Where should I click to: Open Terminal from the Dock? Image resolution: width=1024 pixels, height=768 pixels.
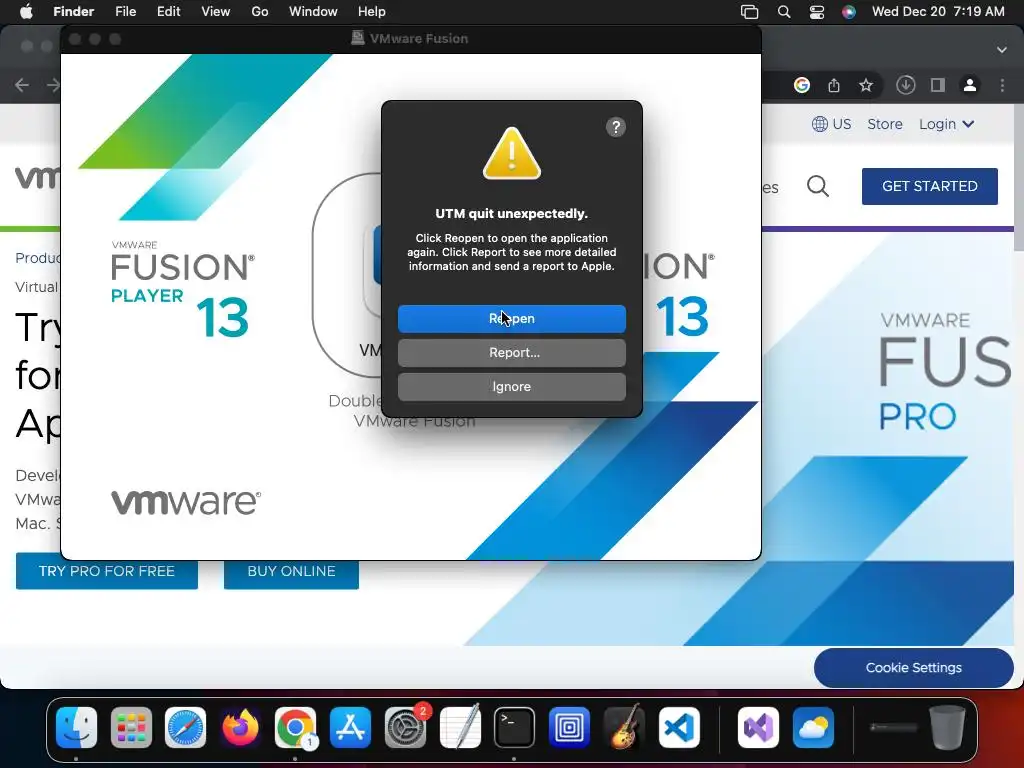coord(514,727)
